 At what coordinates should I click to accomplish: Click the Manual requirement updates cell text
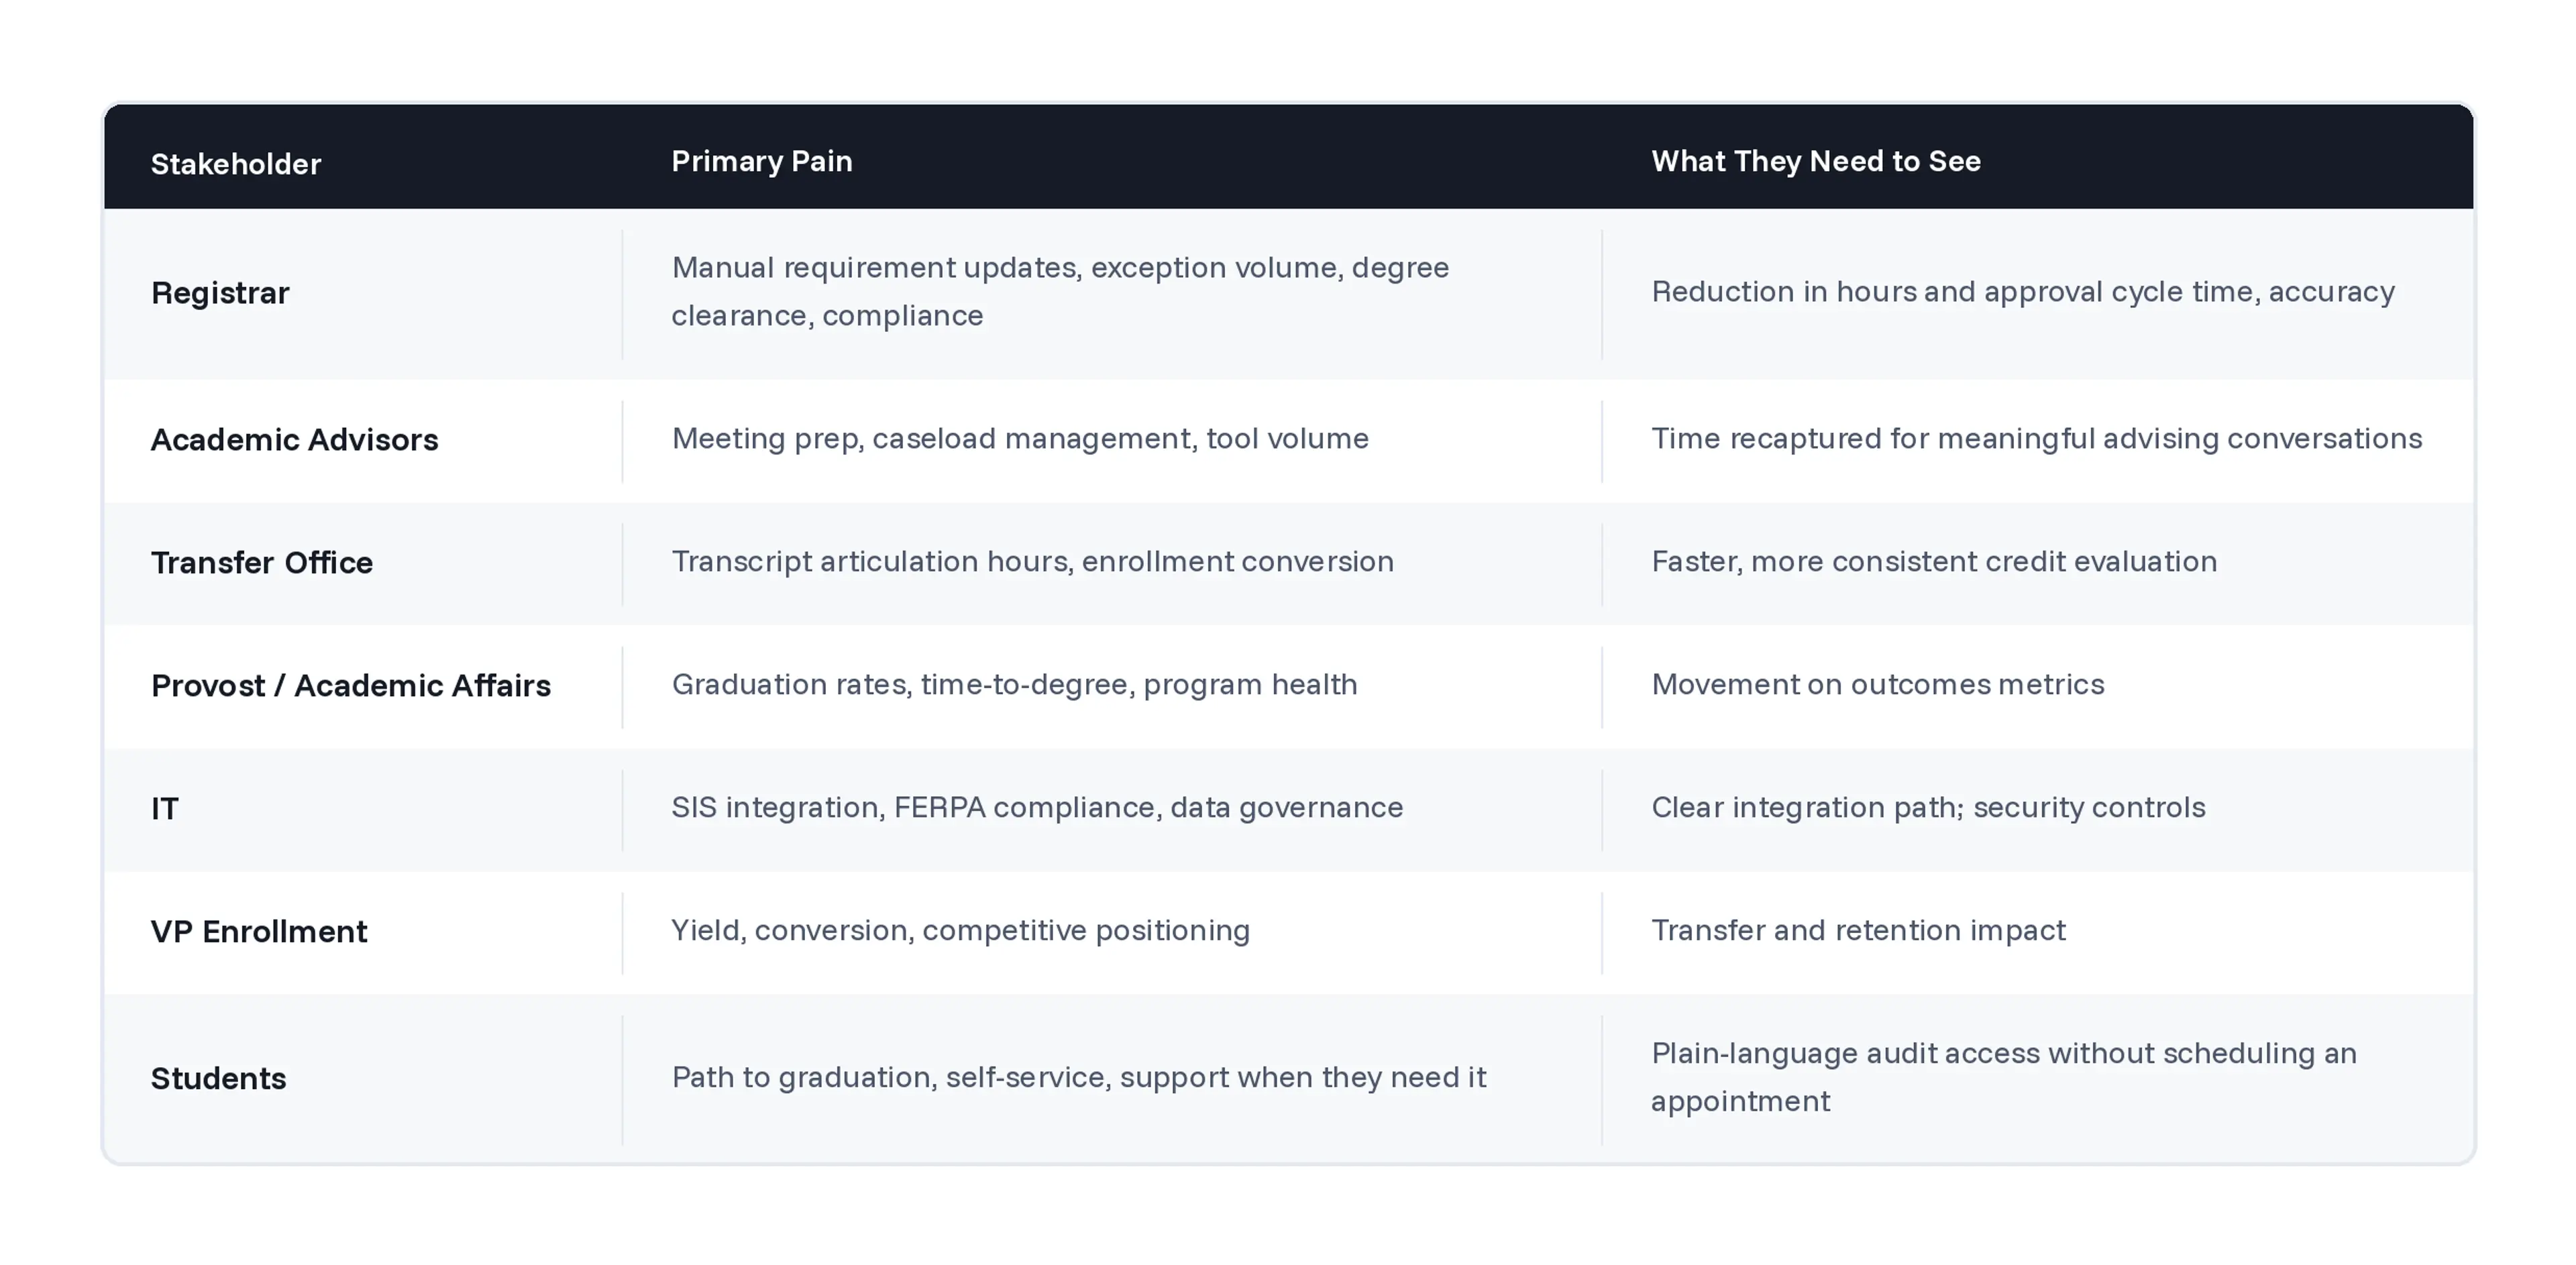click(1060, 291)
